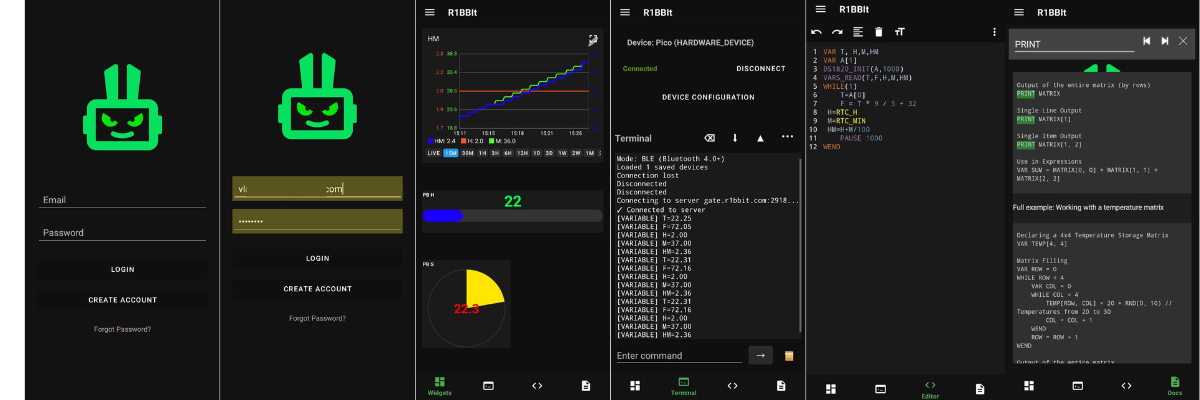Focus the Enter command input field
This screenshot has height=400, width=1200.
(678, 355)
